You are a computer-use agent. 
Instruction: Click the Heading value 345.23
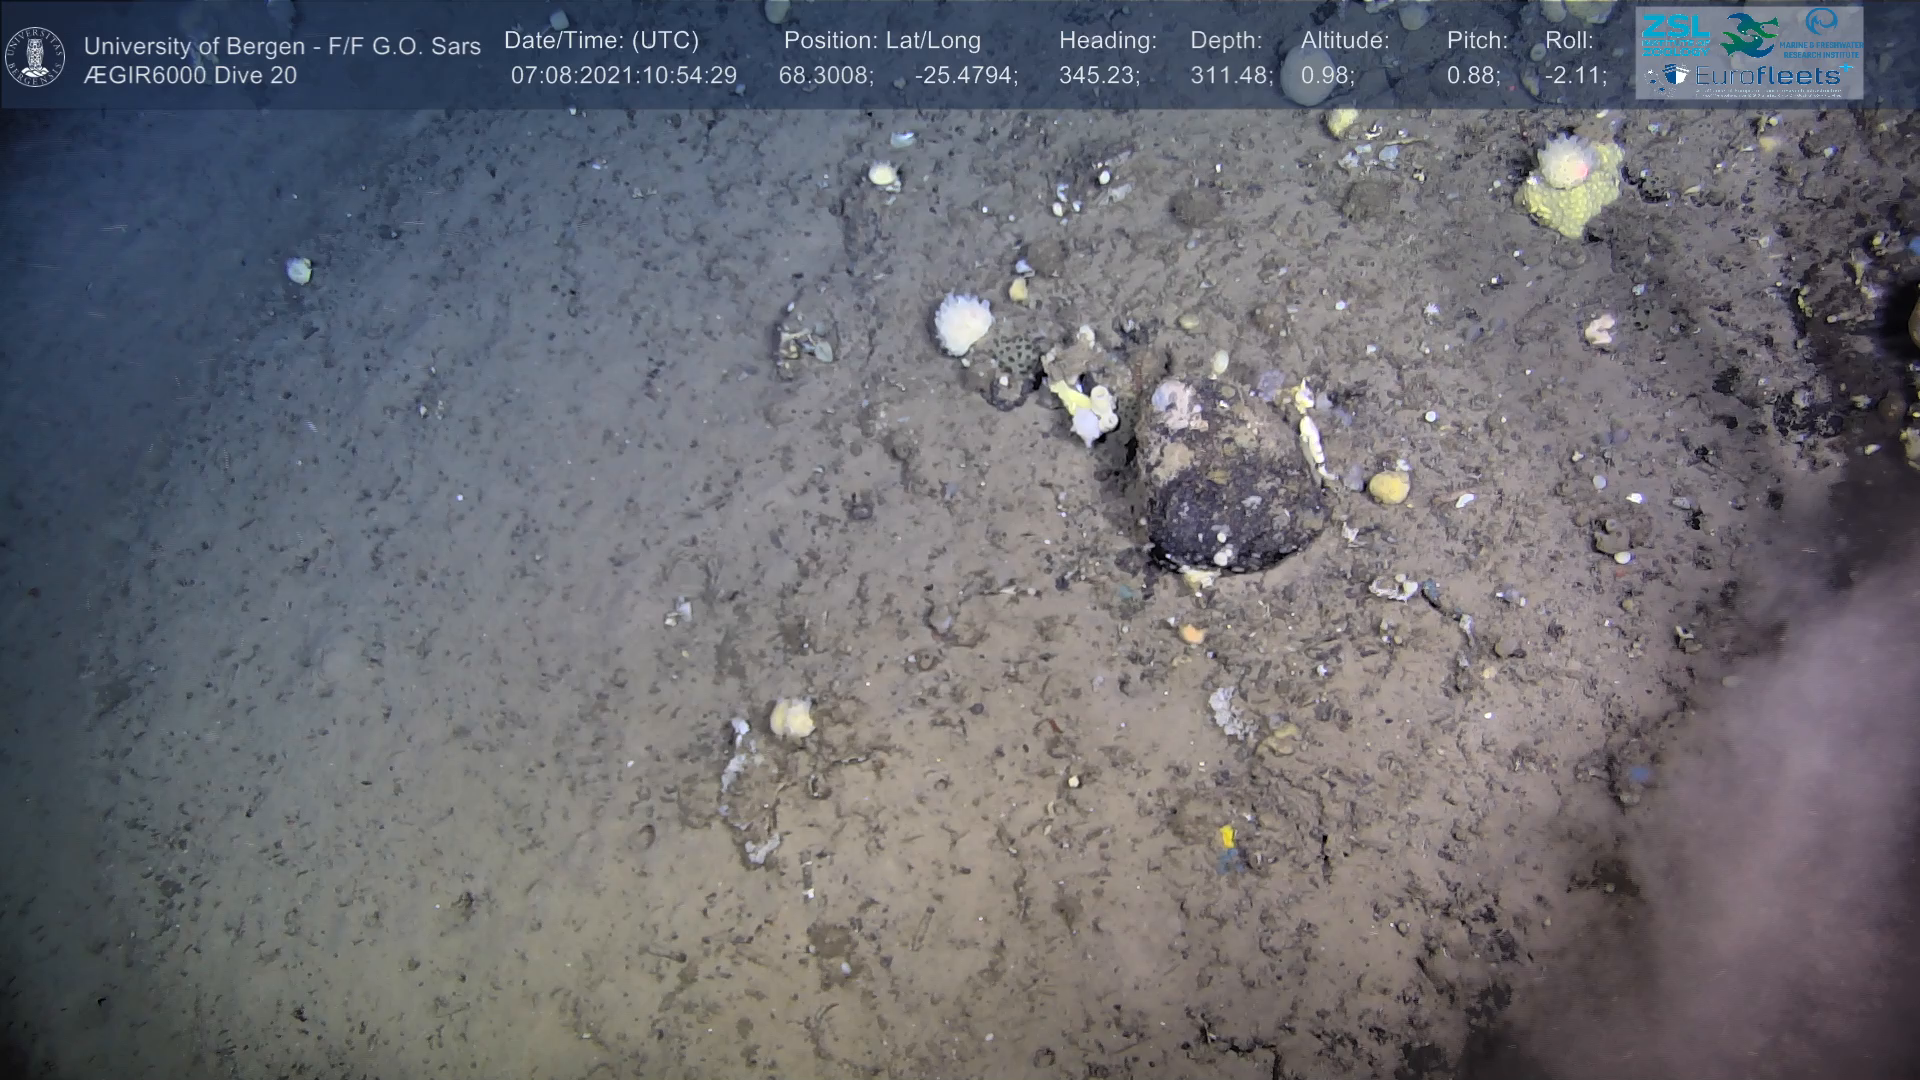[x=1099, y=76]
